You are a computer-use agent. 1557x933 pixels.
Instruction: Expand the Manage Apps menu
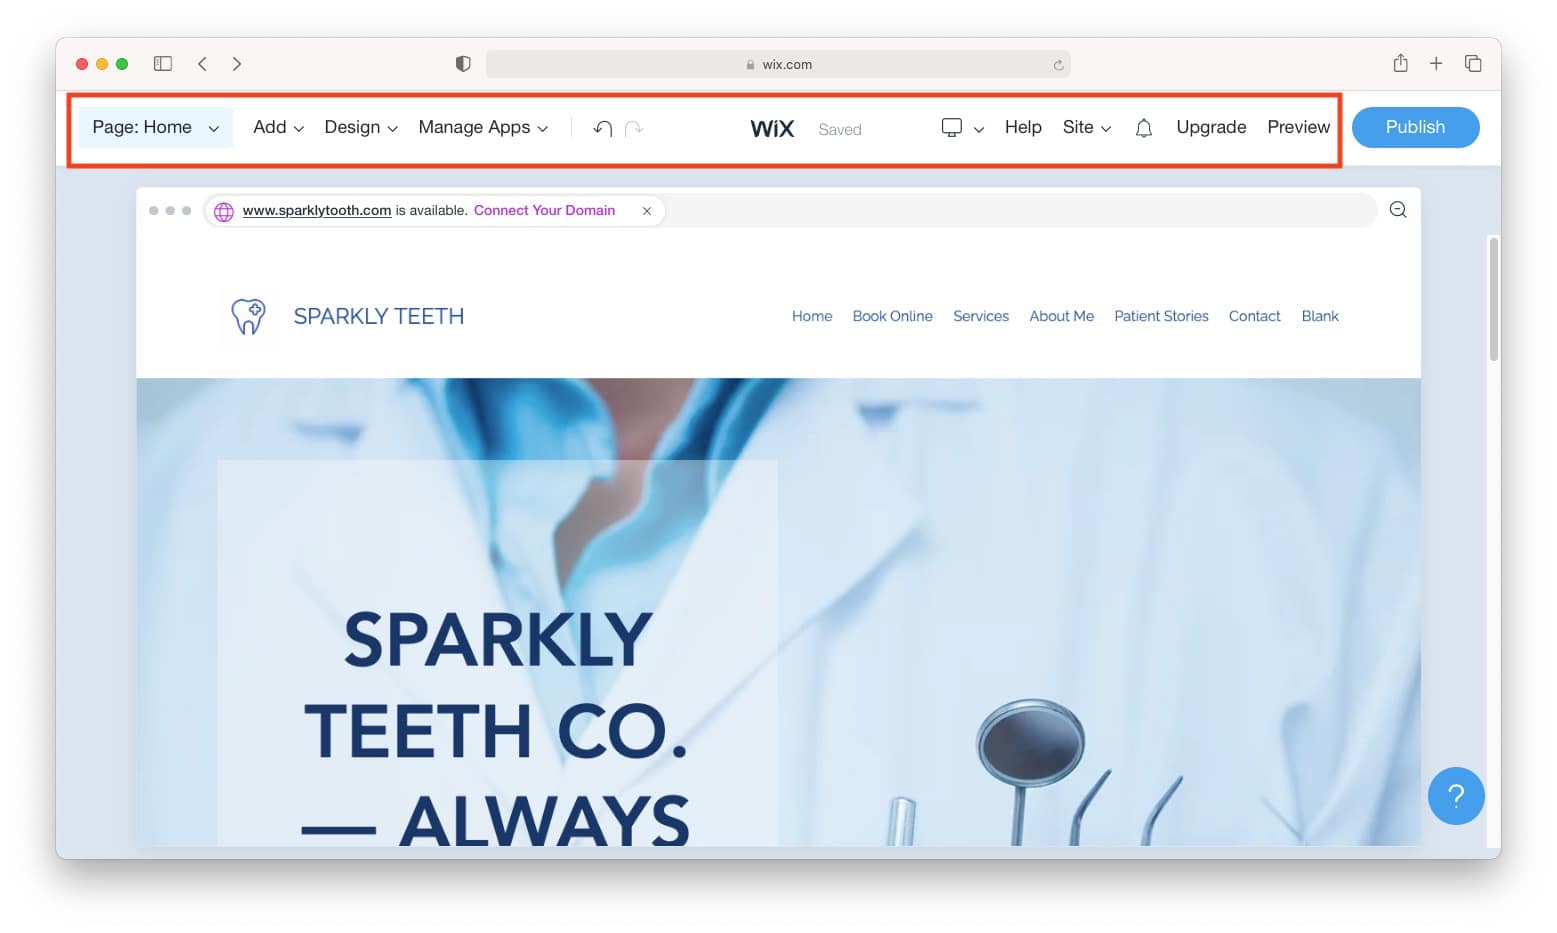(483, 127)
